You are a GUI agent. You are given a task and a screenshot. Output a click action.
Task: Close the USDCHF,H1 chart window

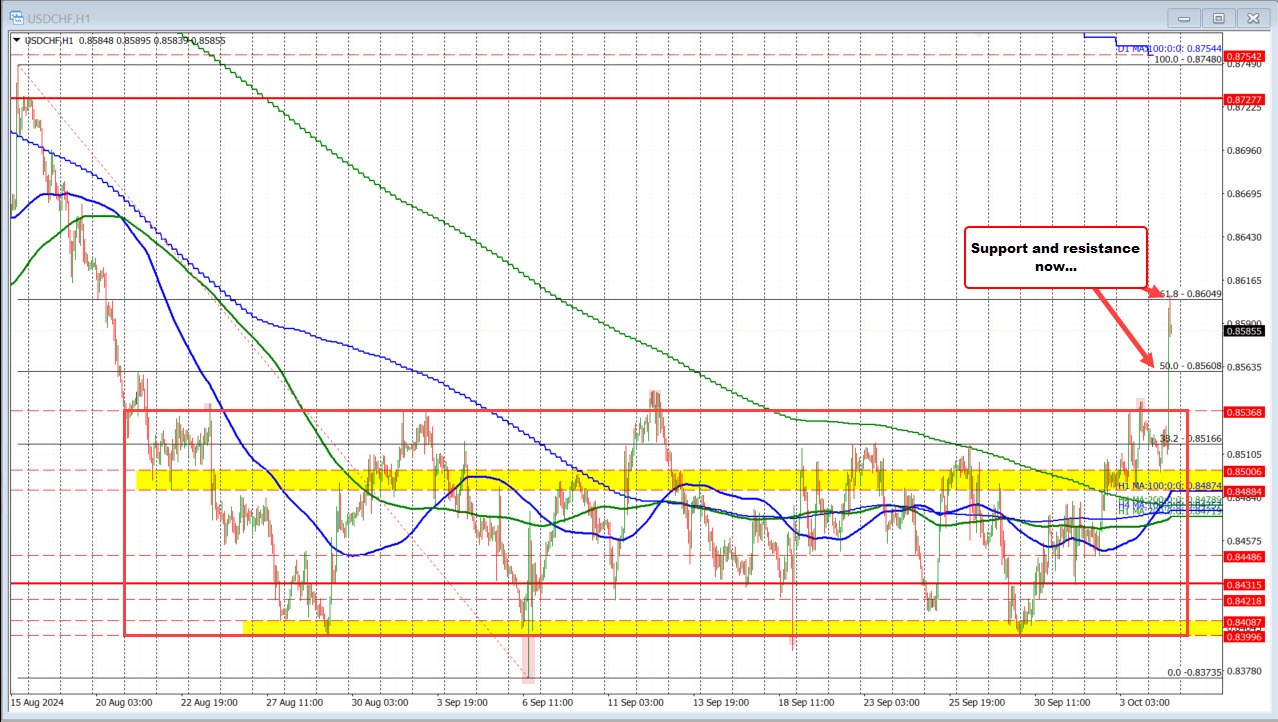pos(1253,17)
